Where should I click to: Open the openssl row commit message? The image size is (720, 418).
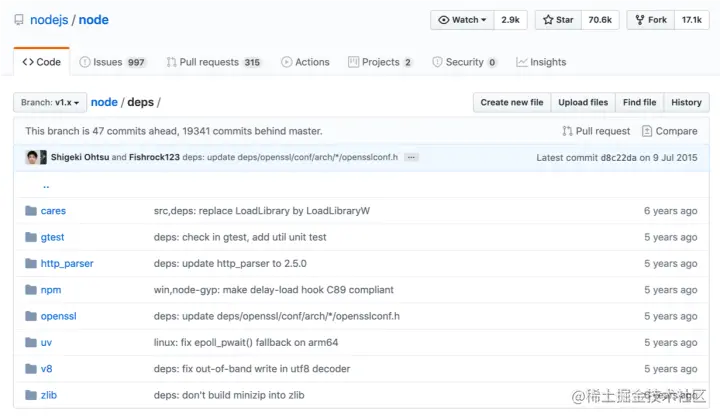[x=277, y=316]
